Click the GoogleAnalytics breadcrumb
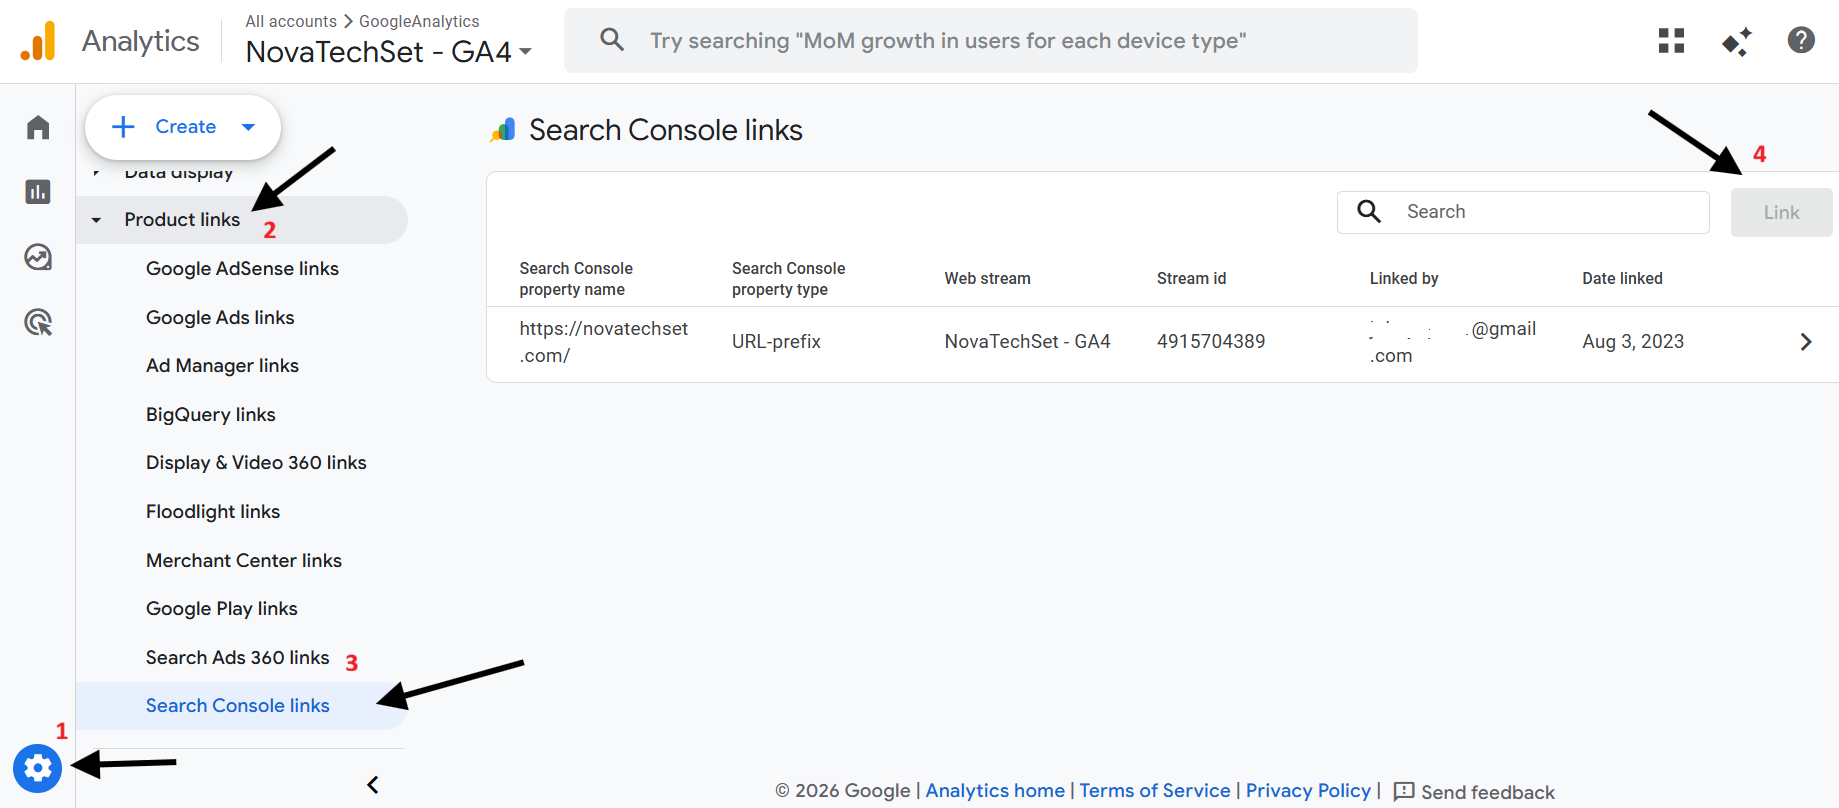 (x=419, y=21)
